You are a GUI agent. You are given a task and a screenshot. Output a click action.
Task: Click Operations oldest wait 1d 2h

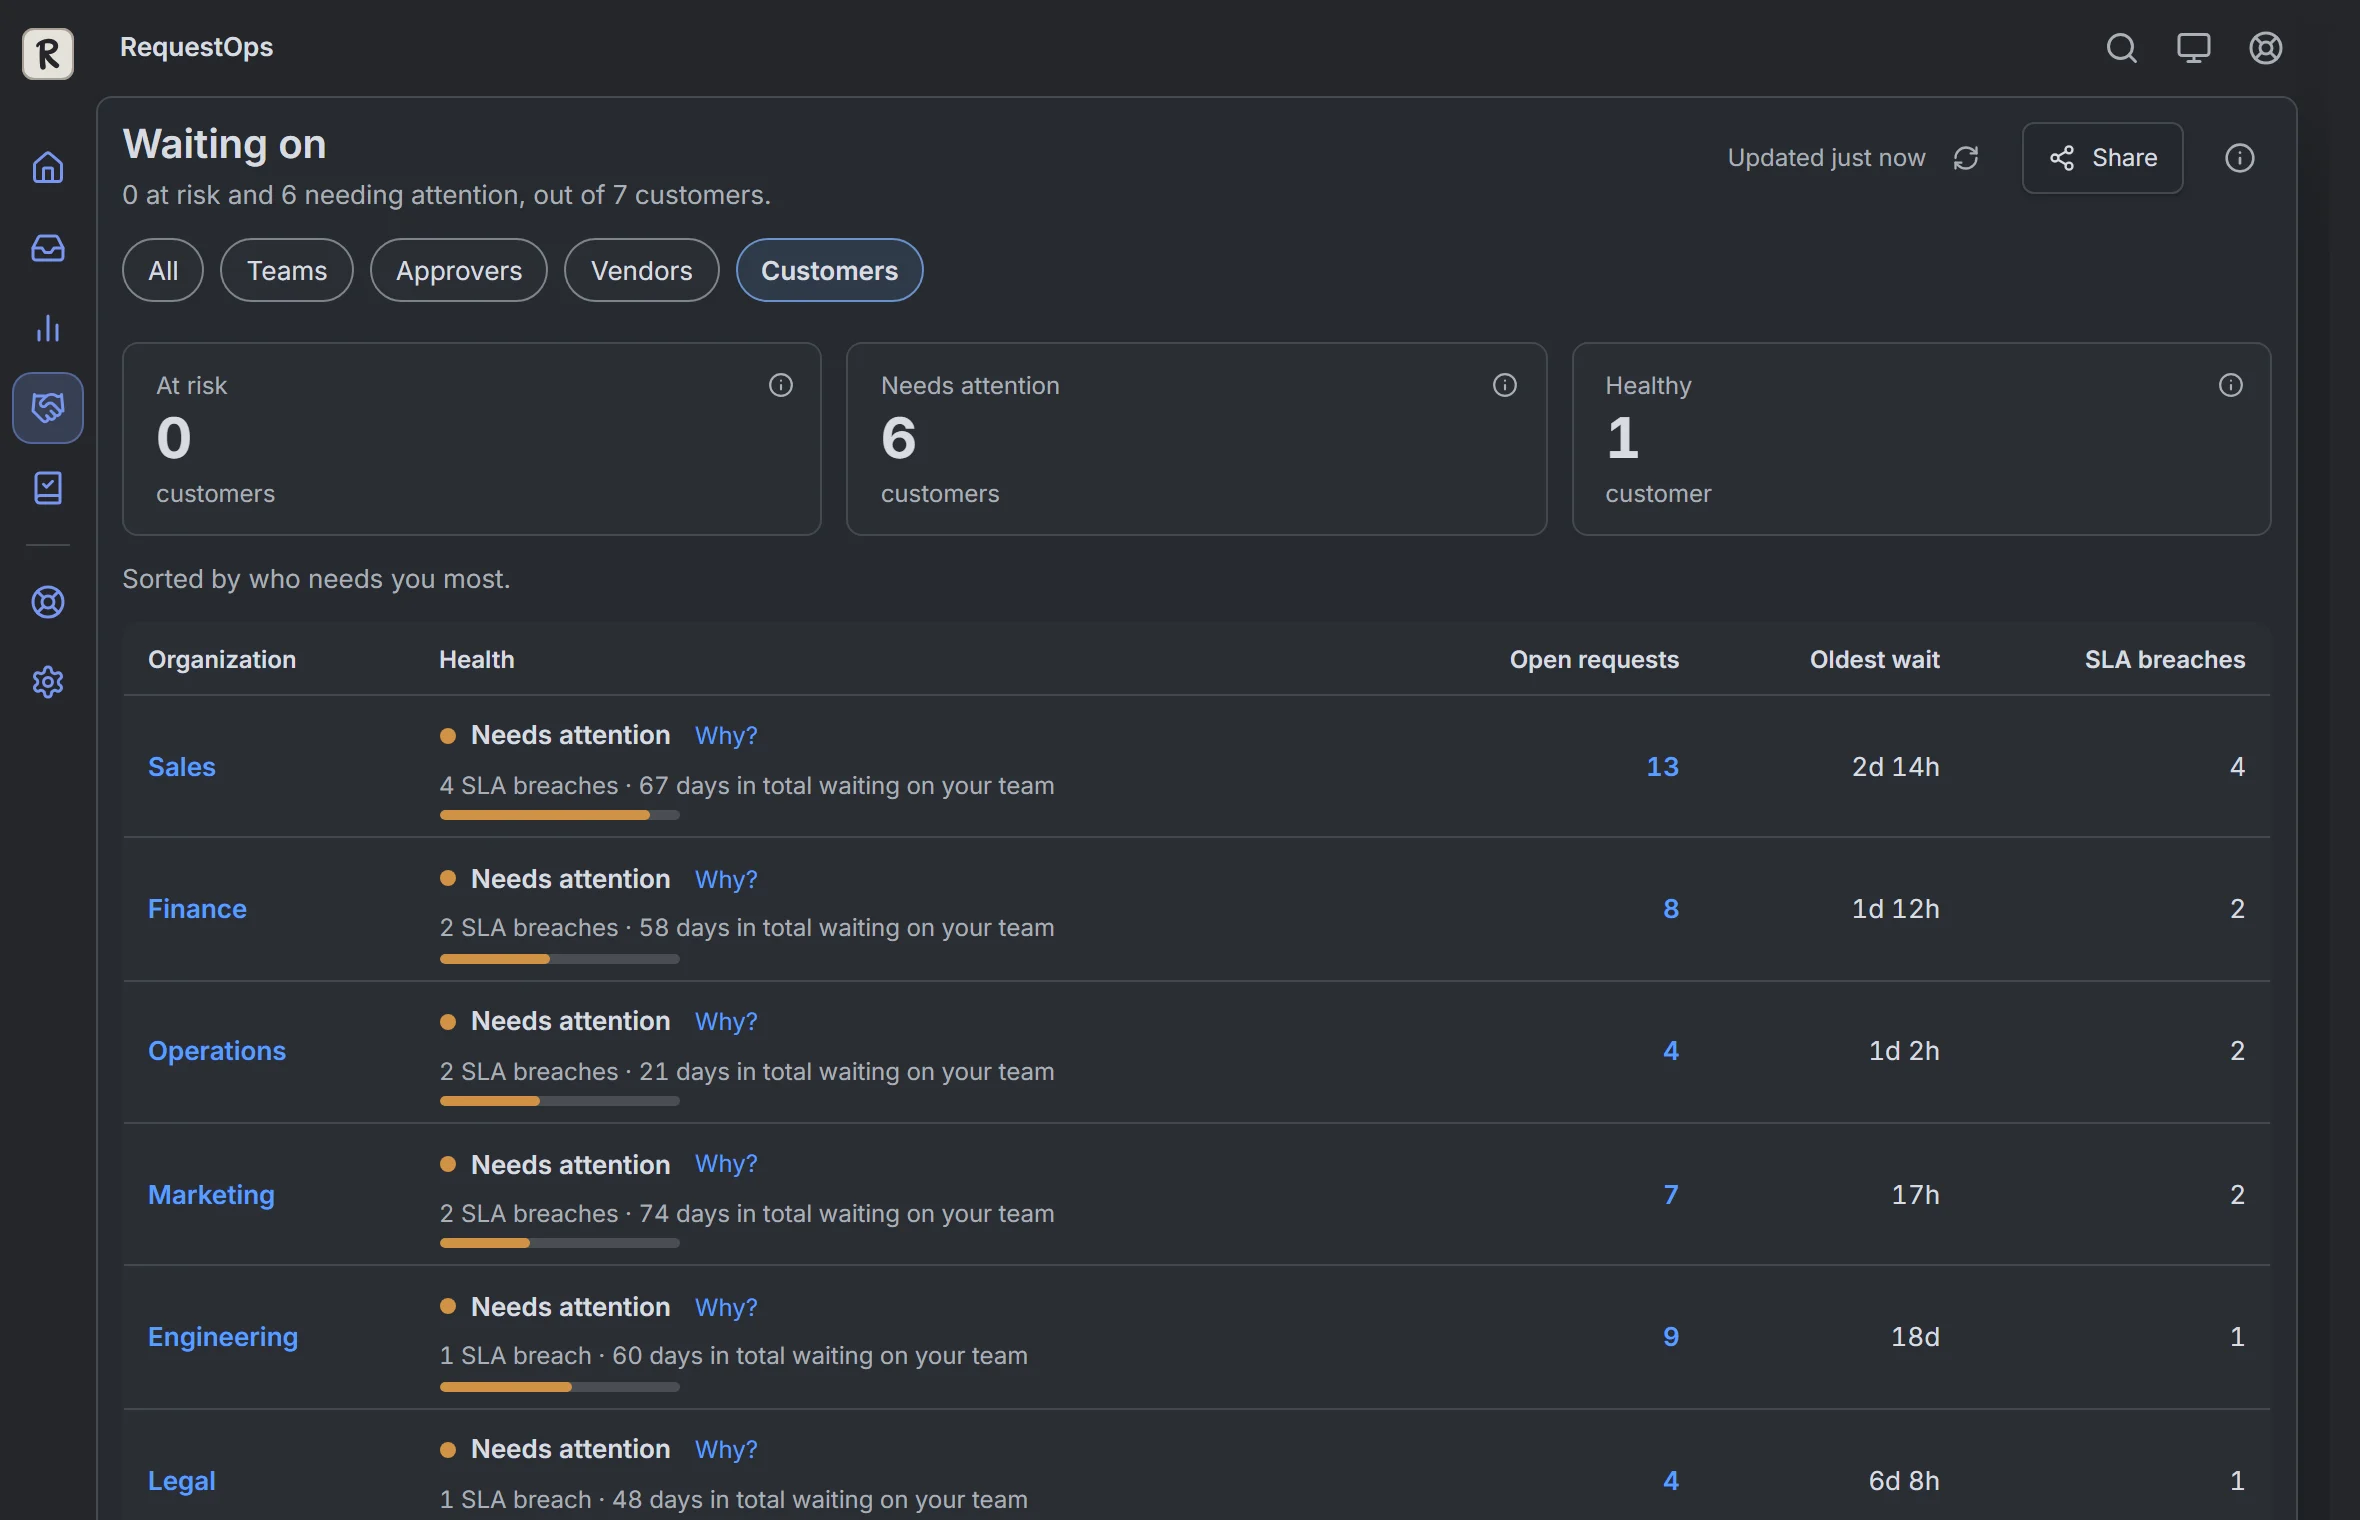pos(1904,1051)
